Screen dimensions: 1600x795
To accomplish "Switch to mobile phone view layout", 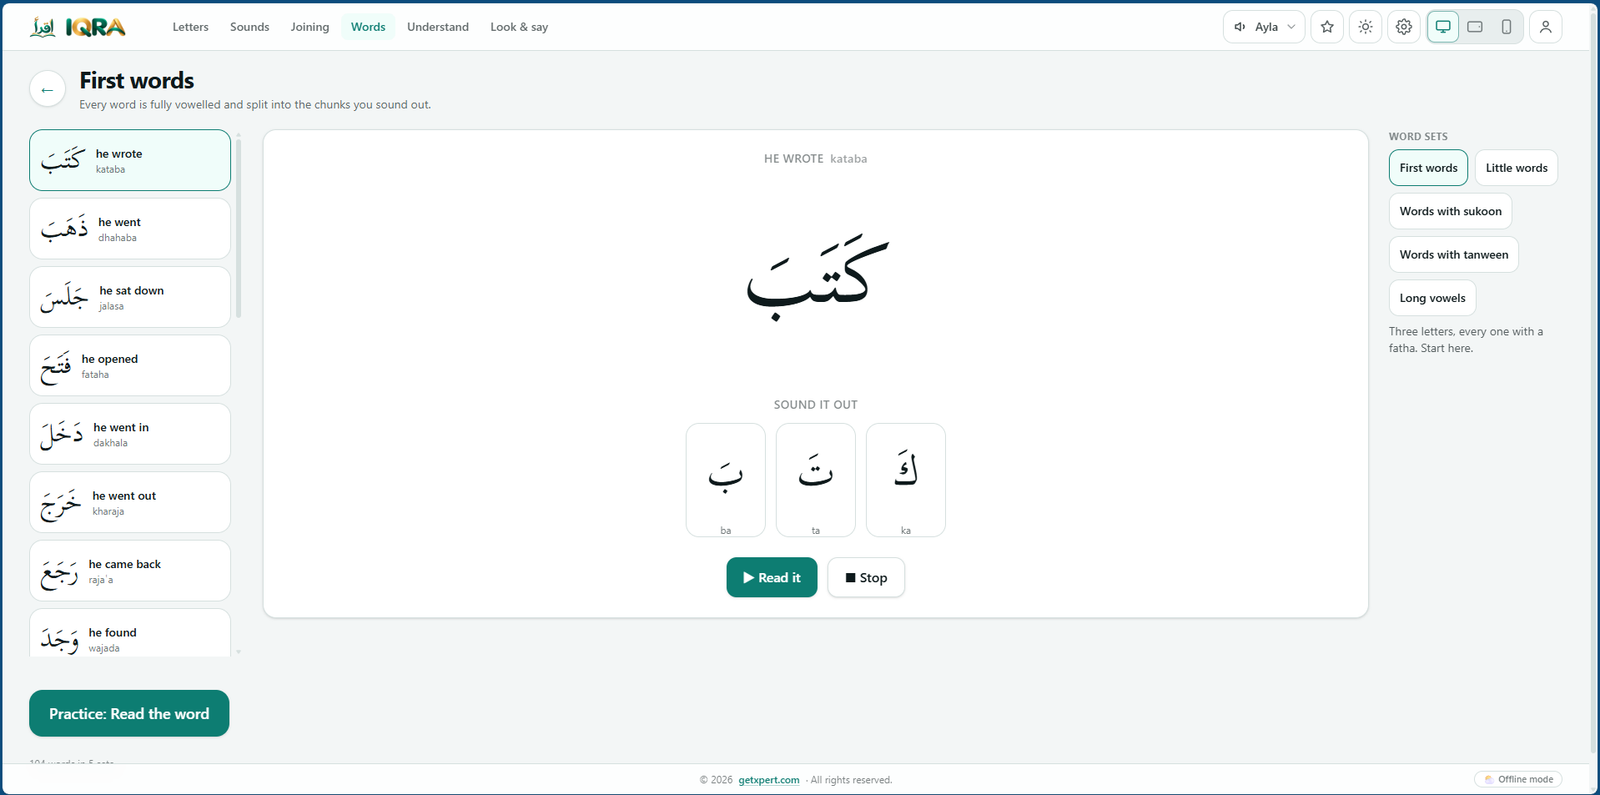I will (1506, 27).
